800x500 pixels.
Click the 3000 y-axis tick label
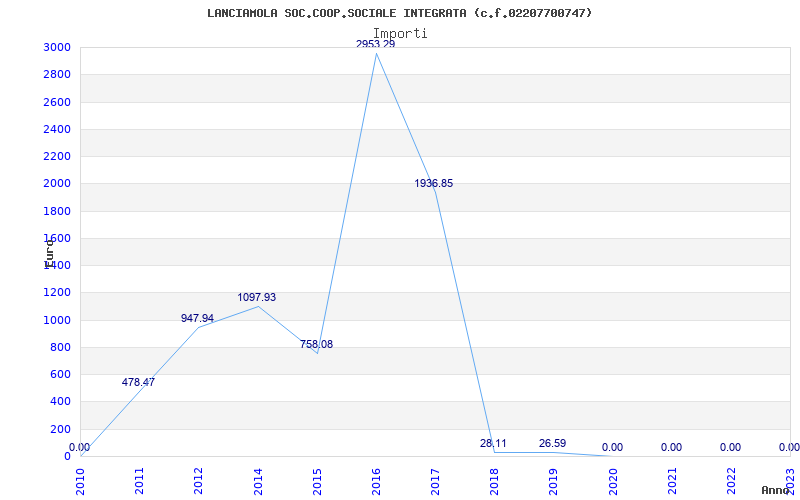tap(57, 47)
